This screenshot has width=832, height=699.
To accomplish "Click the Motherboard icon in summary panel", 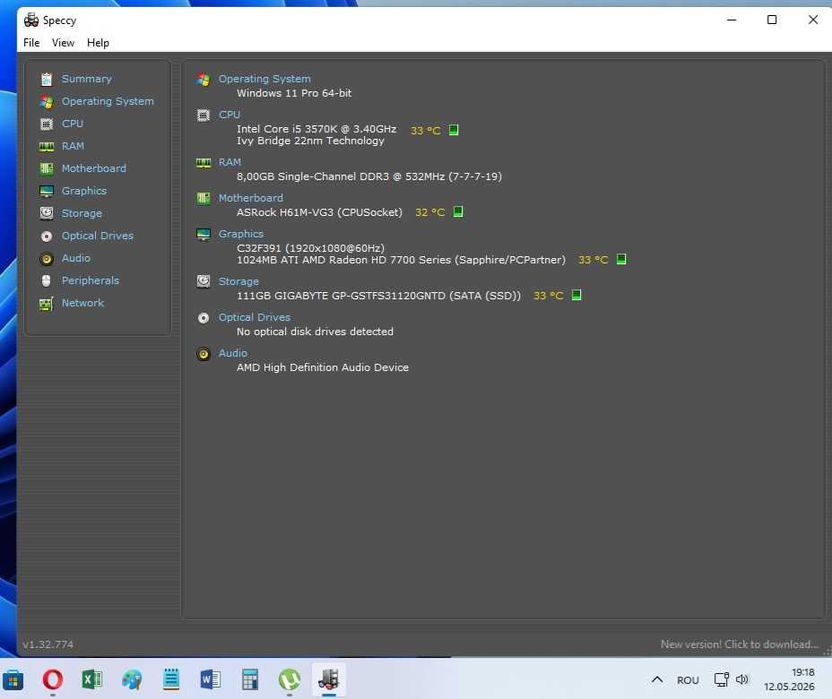I will coord(203,199).
